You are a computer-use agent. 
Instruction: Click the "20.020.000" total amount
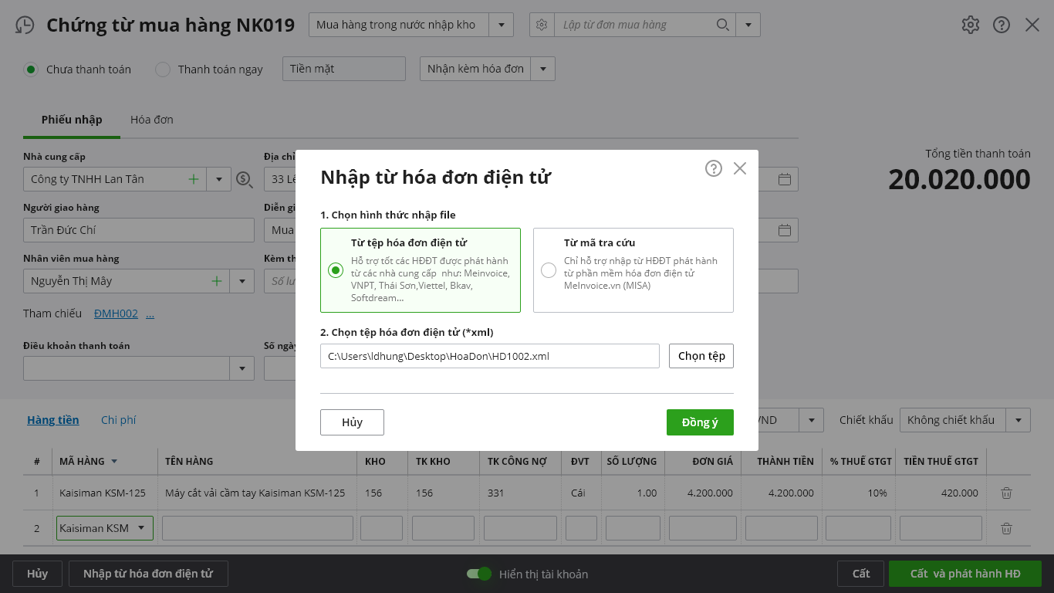[959, 180]
